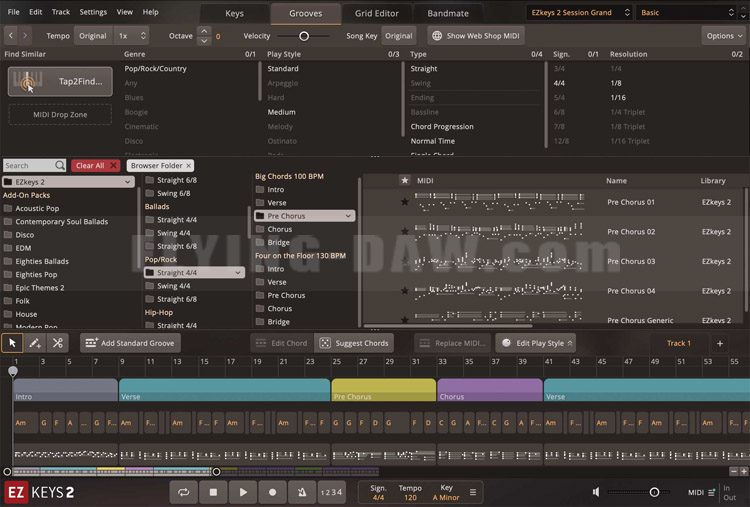
Task: Select the scissors cut tool
Action: [58, 343]
